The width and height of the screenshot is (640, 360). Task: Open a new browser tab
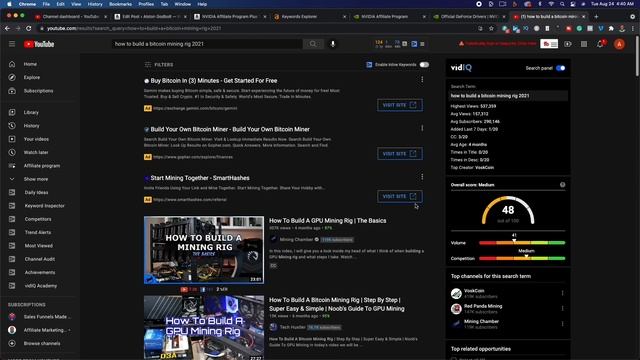(596, 17)
